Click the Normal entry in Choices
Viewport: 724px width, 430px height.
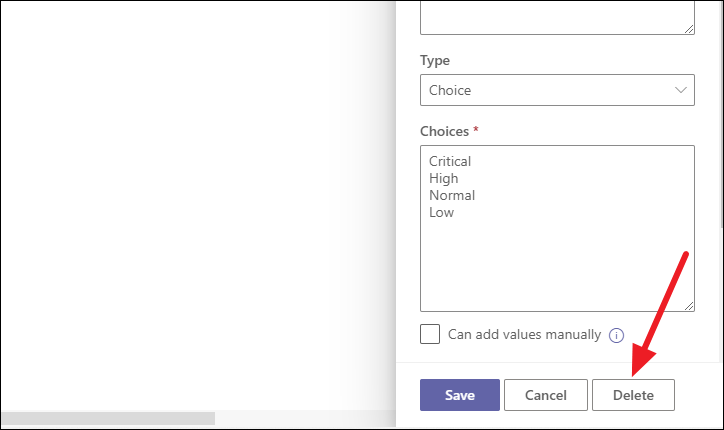coord(452,195)
